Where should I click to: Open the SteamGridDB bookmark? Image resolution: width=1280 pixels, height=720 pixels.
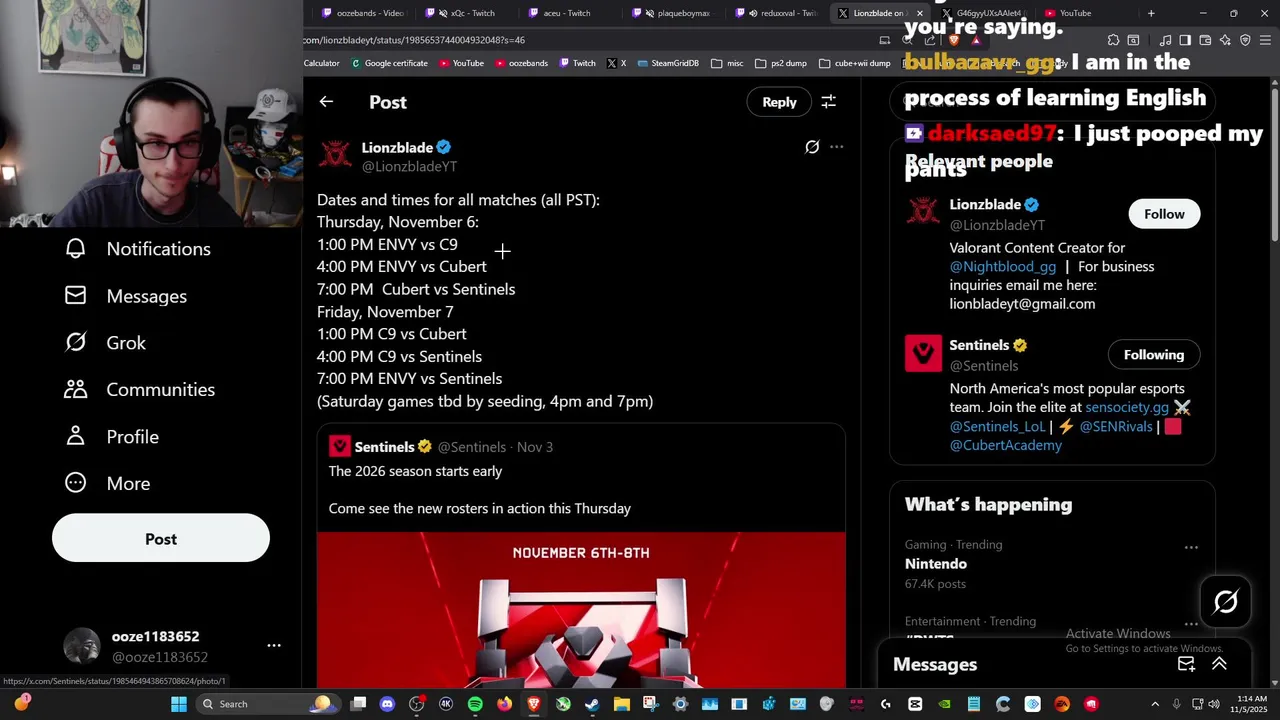click(x=668, y=63)
